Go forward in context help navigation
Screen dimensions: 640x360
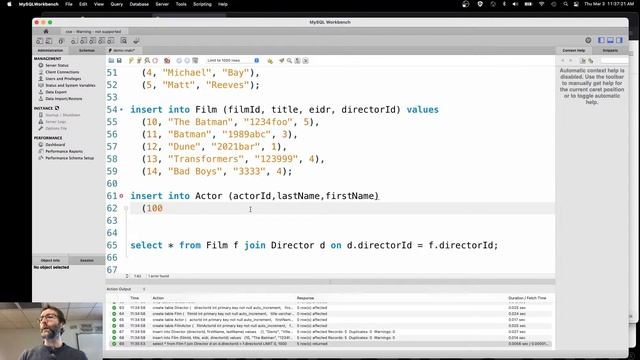coord(571,60)
